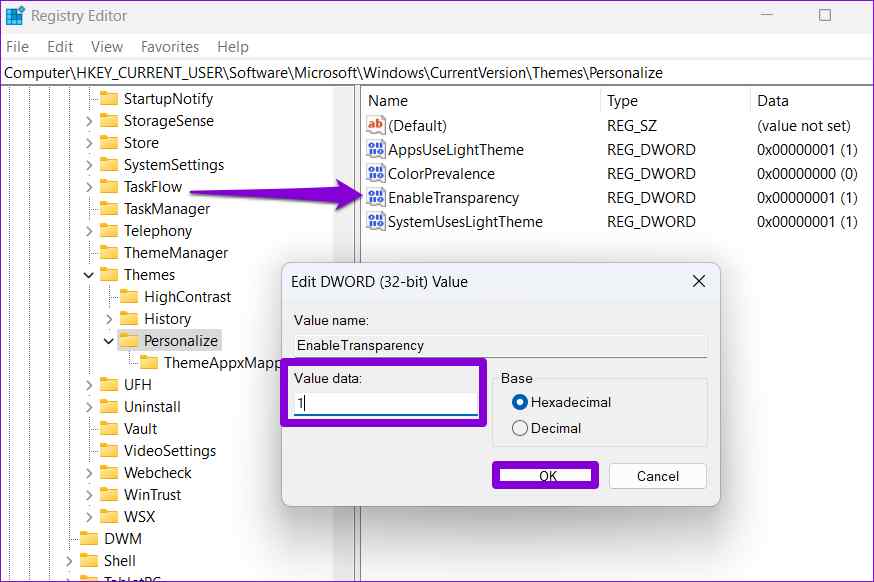The image size is (874, 582).
Task: Close the Edit DWORD dialog with X
Action: coord(698,281)
